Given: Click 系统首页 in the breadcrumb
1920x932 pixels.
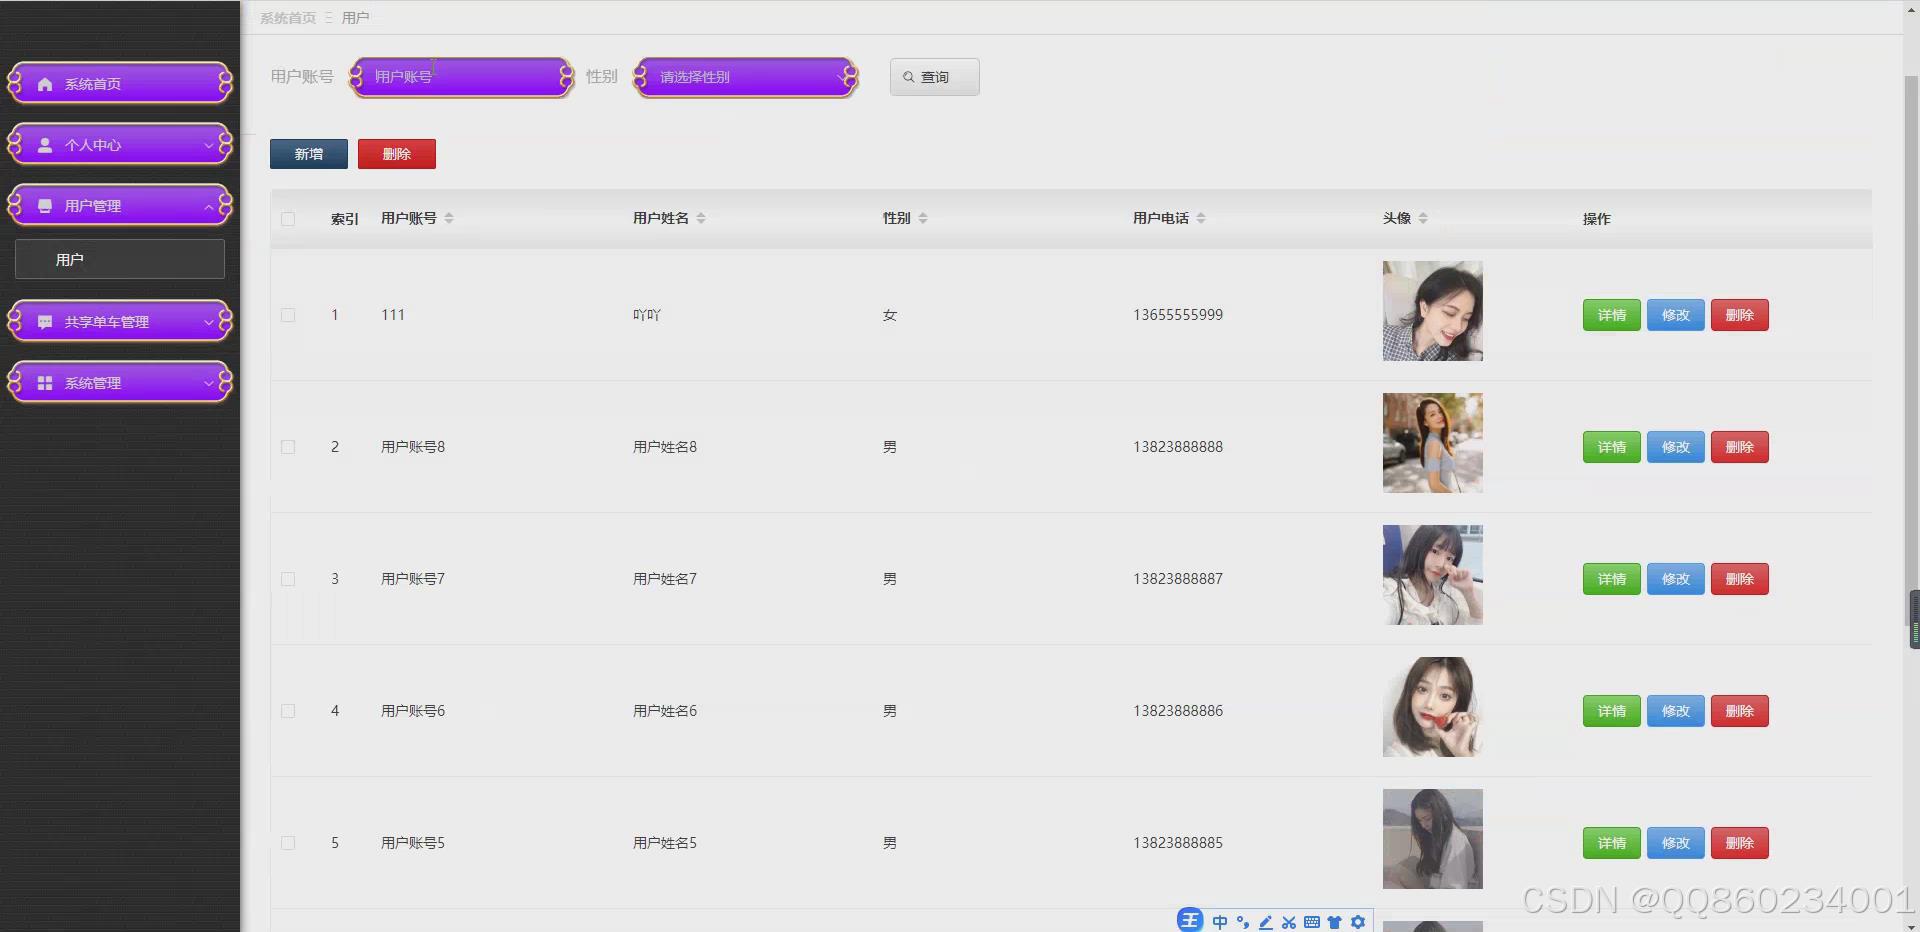Looking at the screenshot, I should coord(288,18).
